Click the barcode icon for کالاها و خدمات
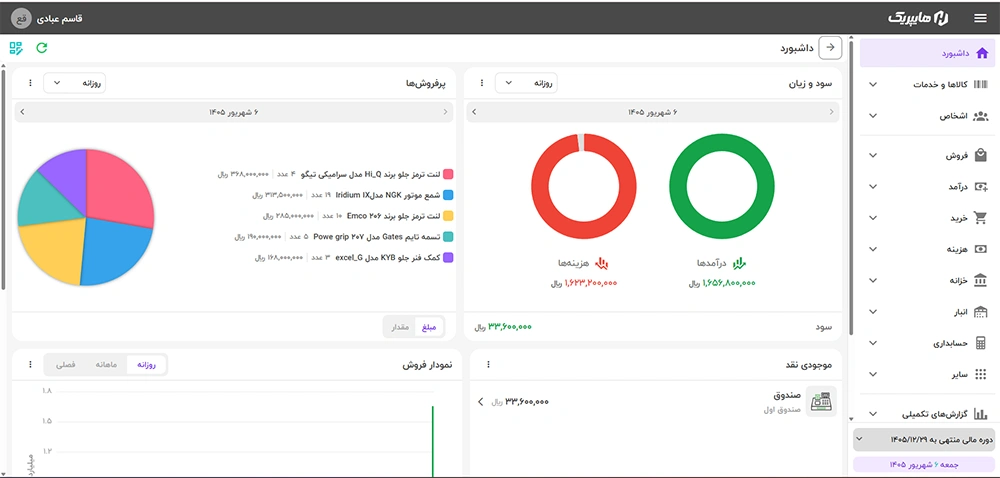The height and width of the screenshot is (478, 1000). 982,84
